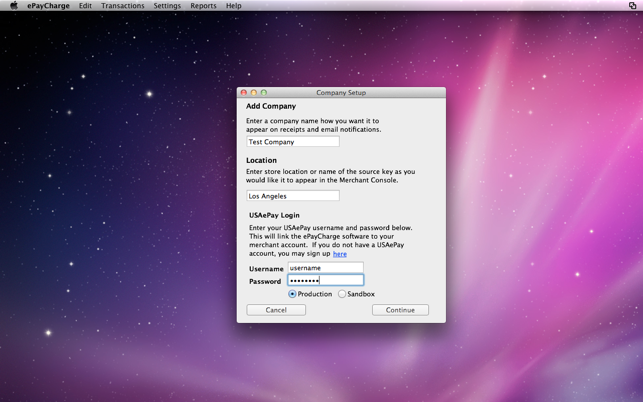Minimize the Company Setup window

253,92
